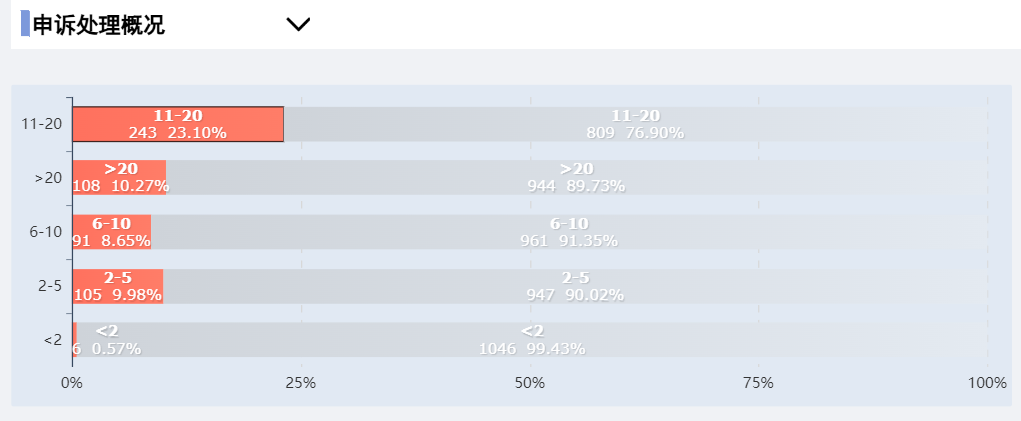Select the gray 6-10 bar showing 961
Screen dimensions: 1021x421
coord(569,232)
